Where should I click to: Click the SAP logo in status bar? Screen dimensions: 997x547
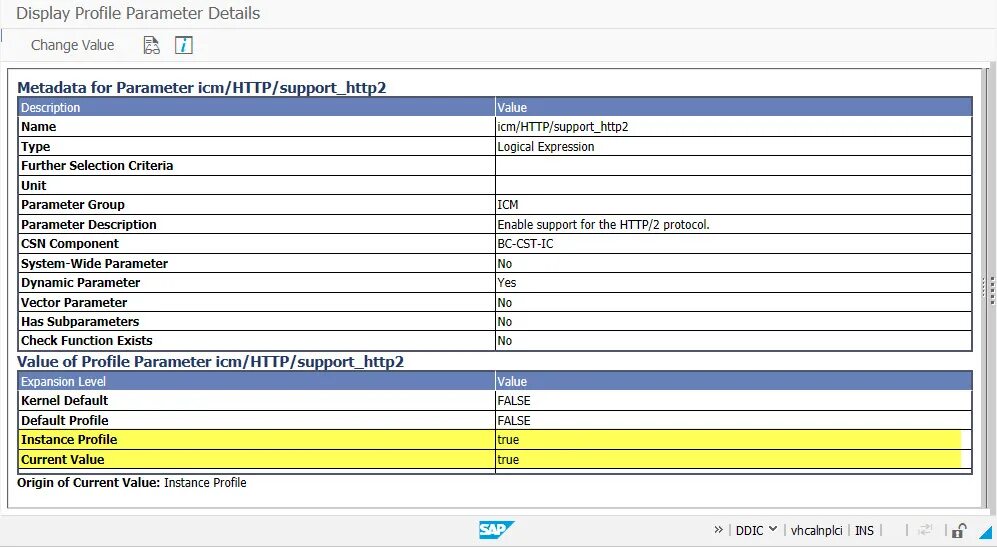tap(496, 530)
